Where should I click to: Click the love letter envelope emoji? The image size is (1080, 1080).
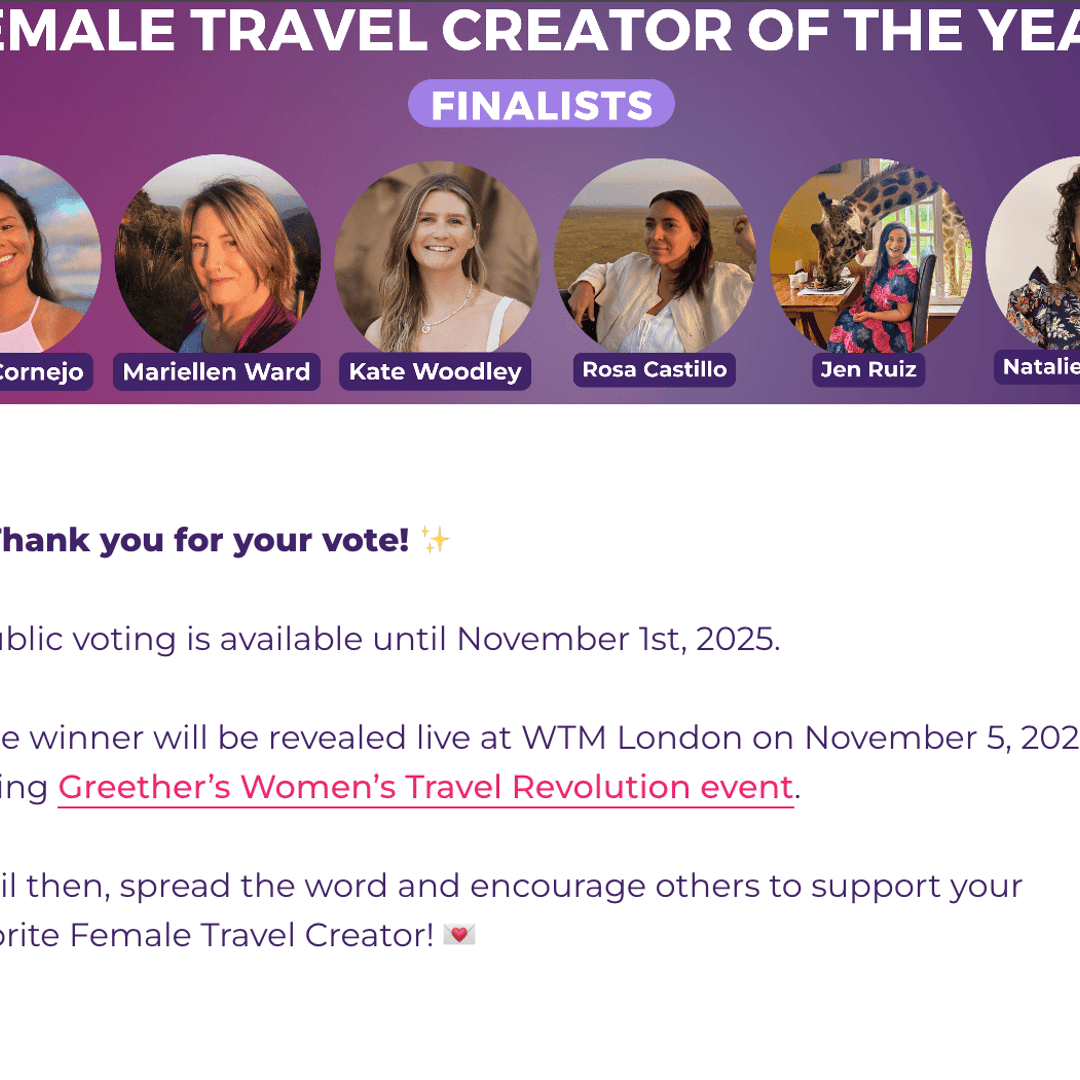pyautogui.click(x=459, y=935)
